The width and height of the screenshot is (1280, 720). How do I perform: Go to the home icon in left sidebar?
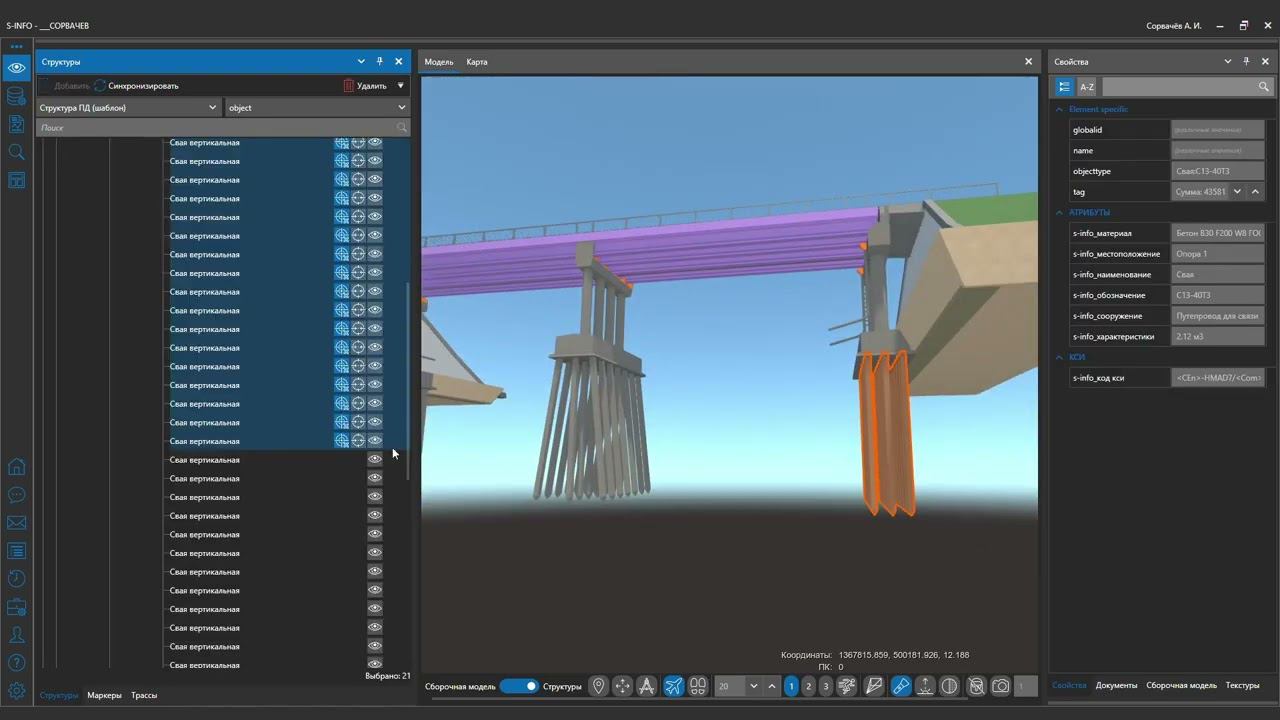coord(16,467)
